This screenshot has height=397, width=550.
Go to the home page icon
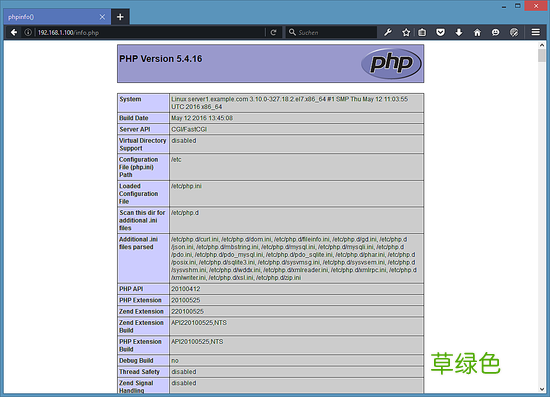click(x=477, y=33)
